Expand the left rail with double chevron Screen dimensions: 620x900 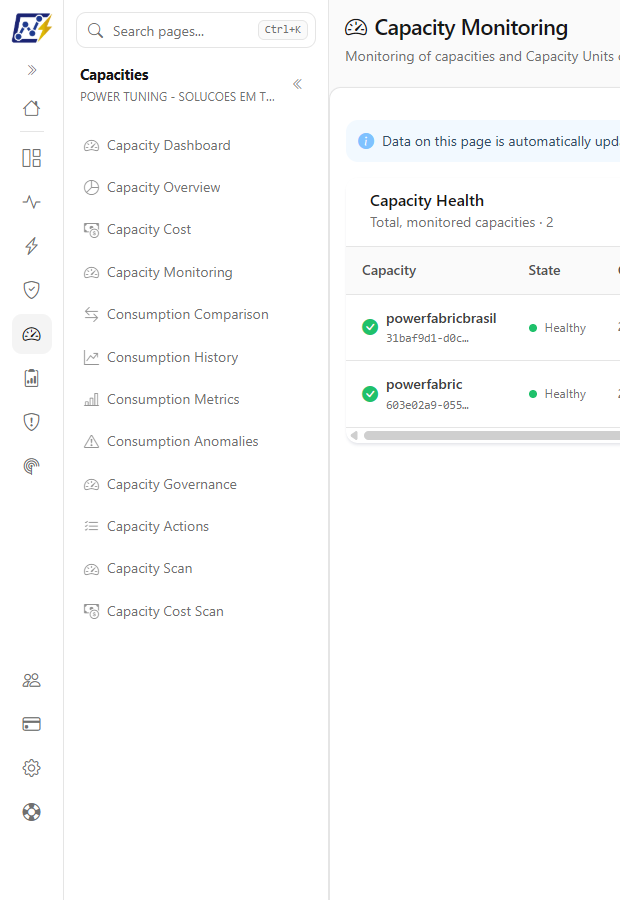click(32, 70)
